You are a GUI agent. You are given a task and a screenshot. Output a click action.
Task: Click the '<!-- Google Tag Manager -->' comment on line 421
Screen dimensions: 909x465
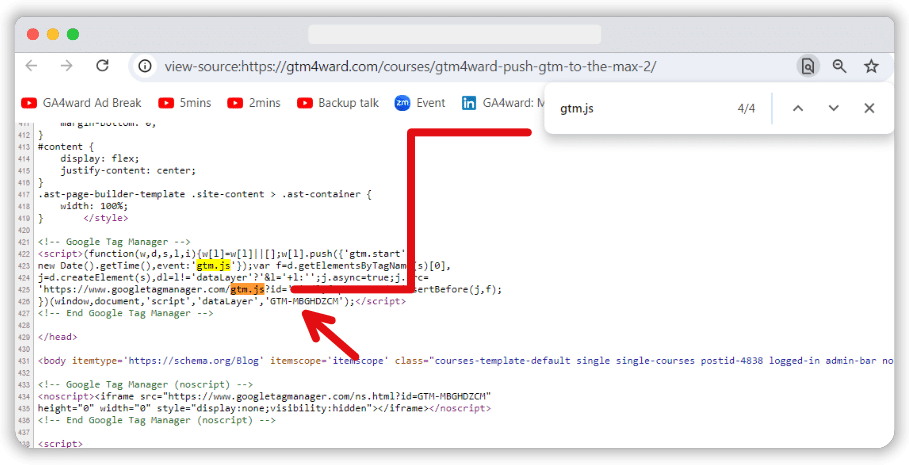(x=114, y=242)
